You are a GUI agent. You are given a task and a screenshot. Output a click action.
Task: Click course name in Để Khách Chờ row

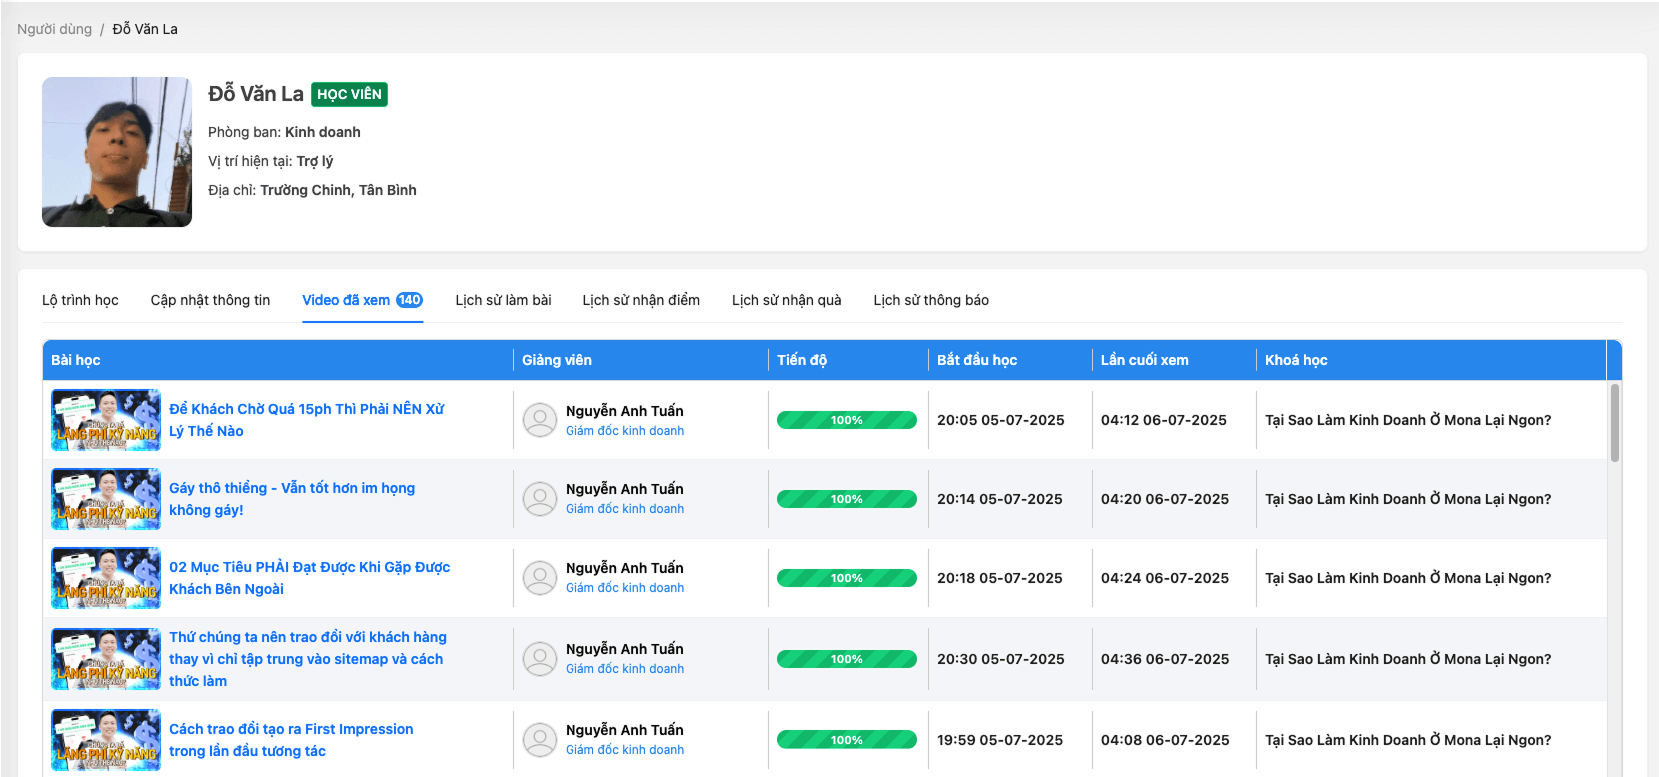pos(1408,420)
